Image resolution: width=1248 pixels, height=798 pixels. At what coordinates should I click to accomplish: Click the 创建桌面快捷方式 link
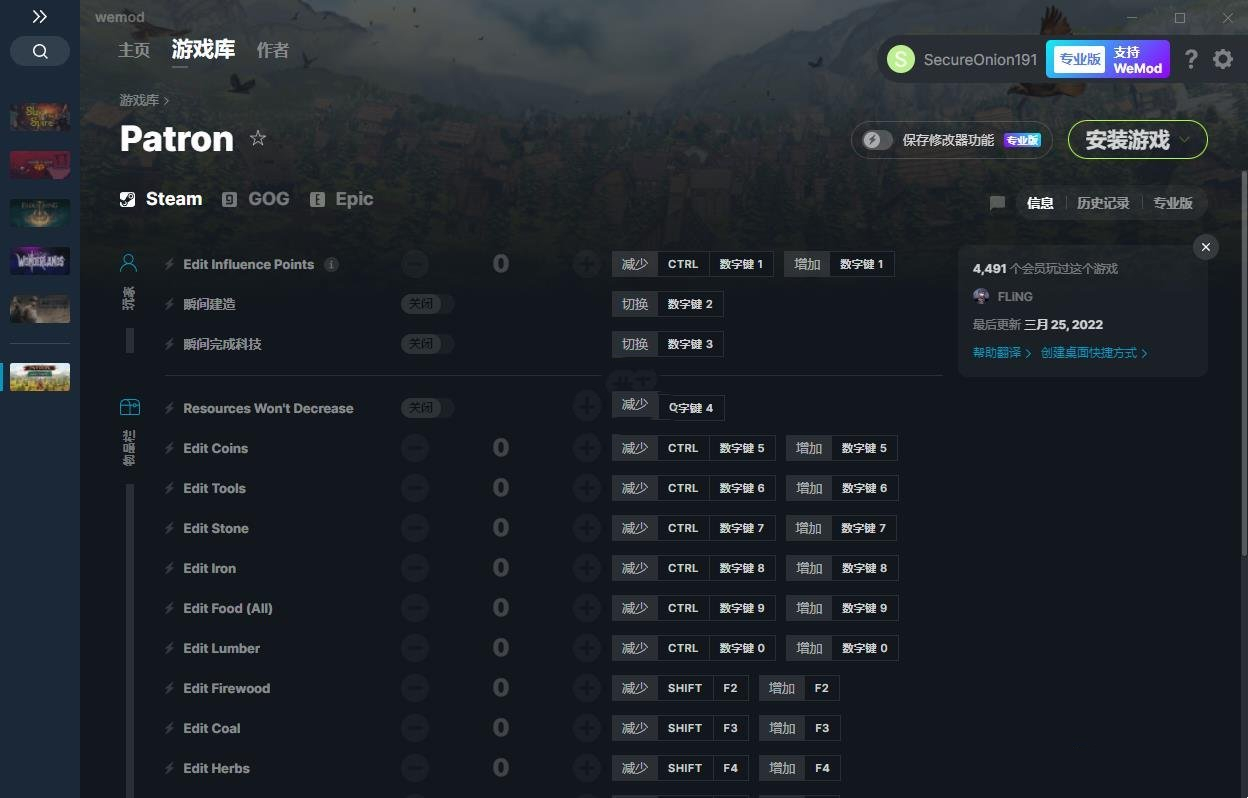[x=1094, y=353]
